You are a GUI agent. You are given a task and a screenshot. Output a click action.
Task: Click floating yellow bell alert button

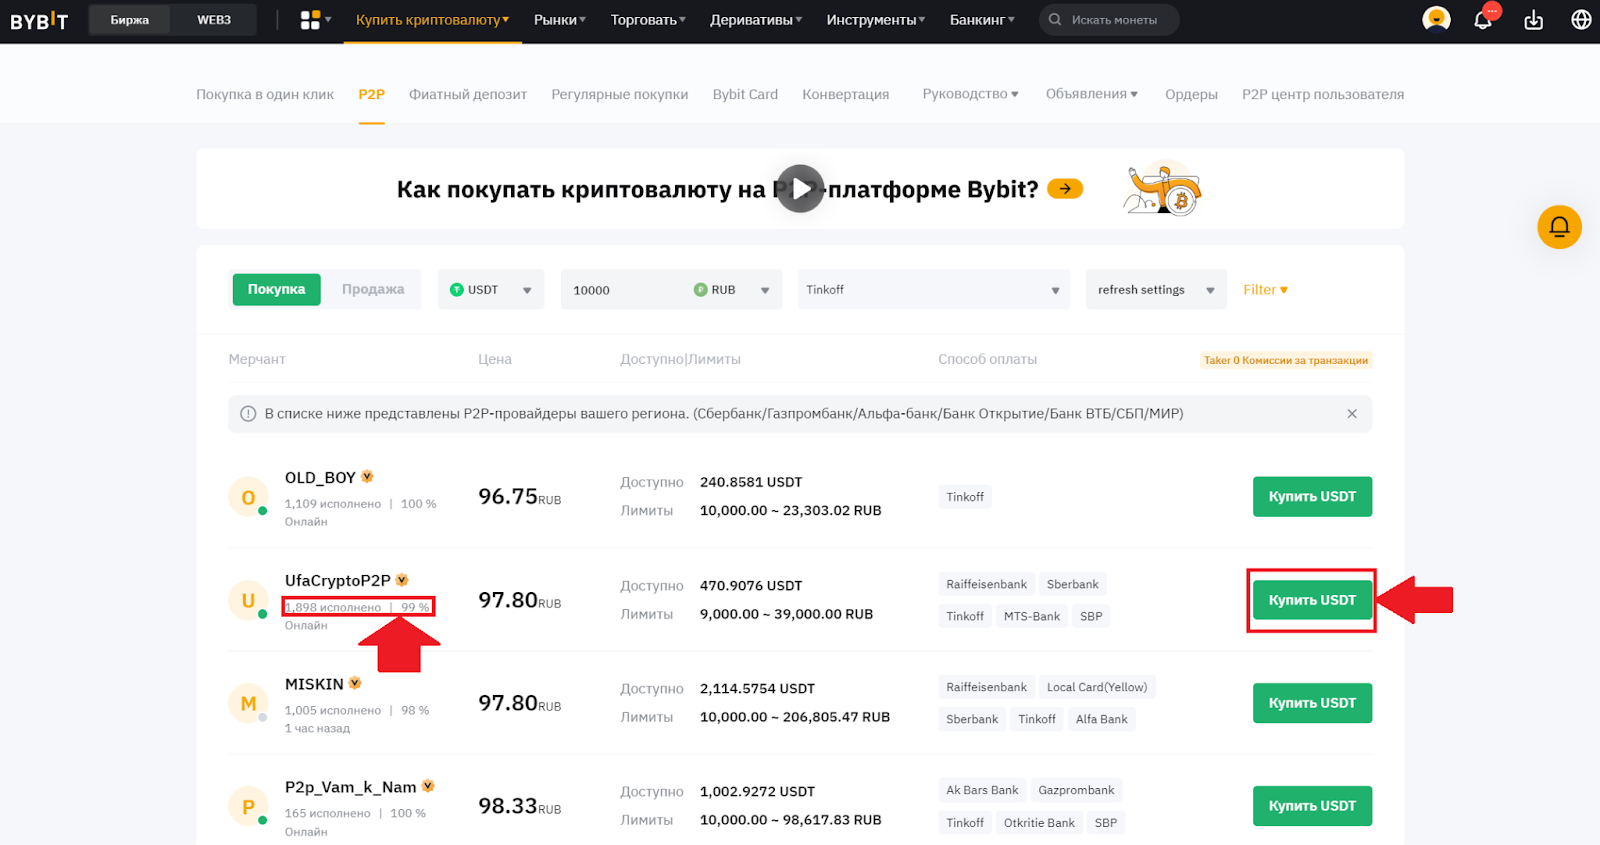pyautogui.click(x=1559, y=227)
